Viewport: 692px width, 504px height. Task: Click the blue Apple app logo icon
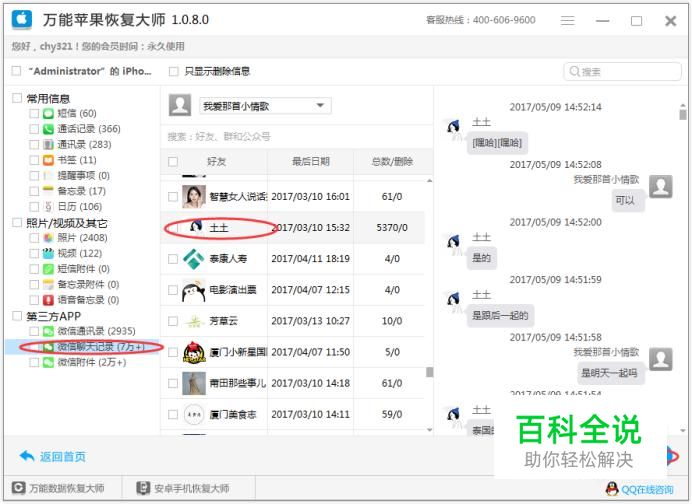click(22, 19)
